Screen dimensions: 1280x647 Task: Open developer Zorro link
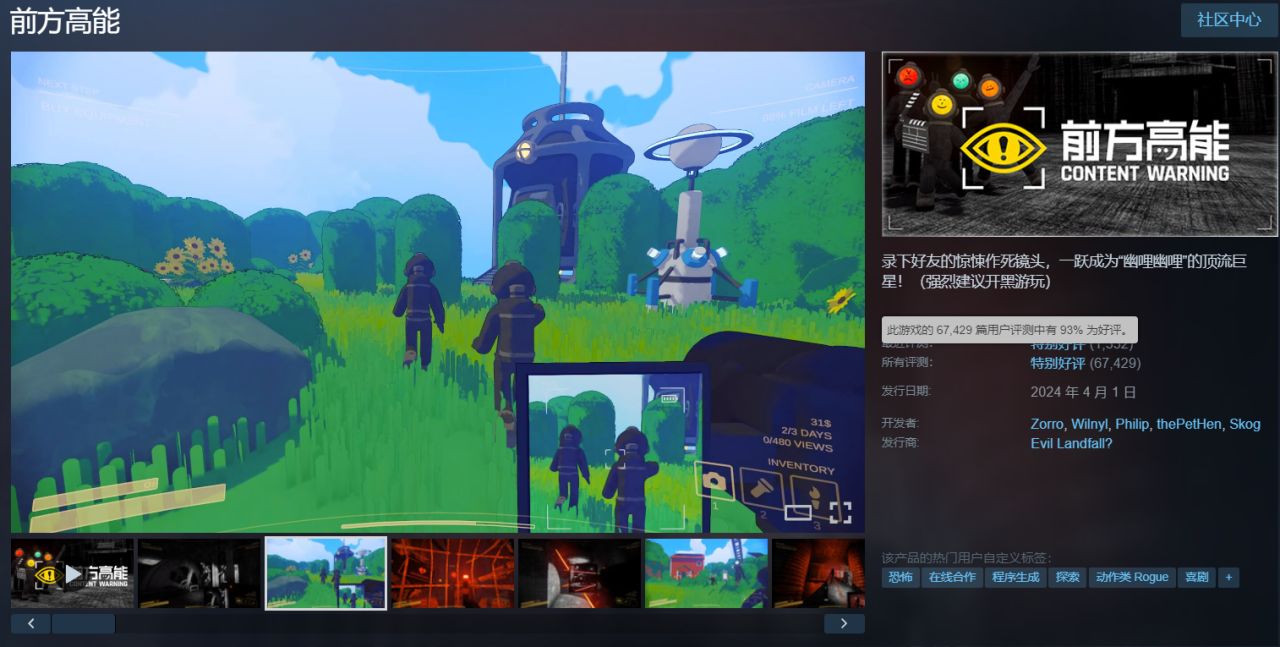tap(1047, 424)
